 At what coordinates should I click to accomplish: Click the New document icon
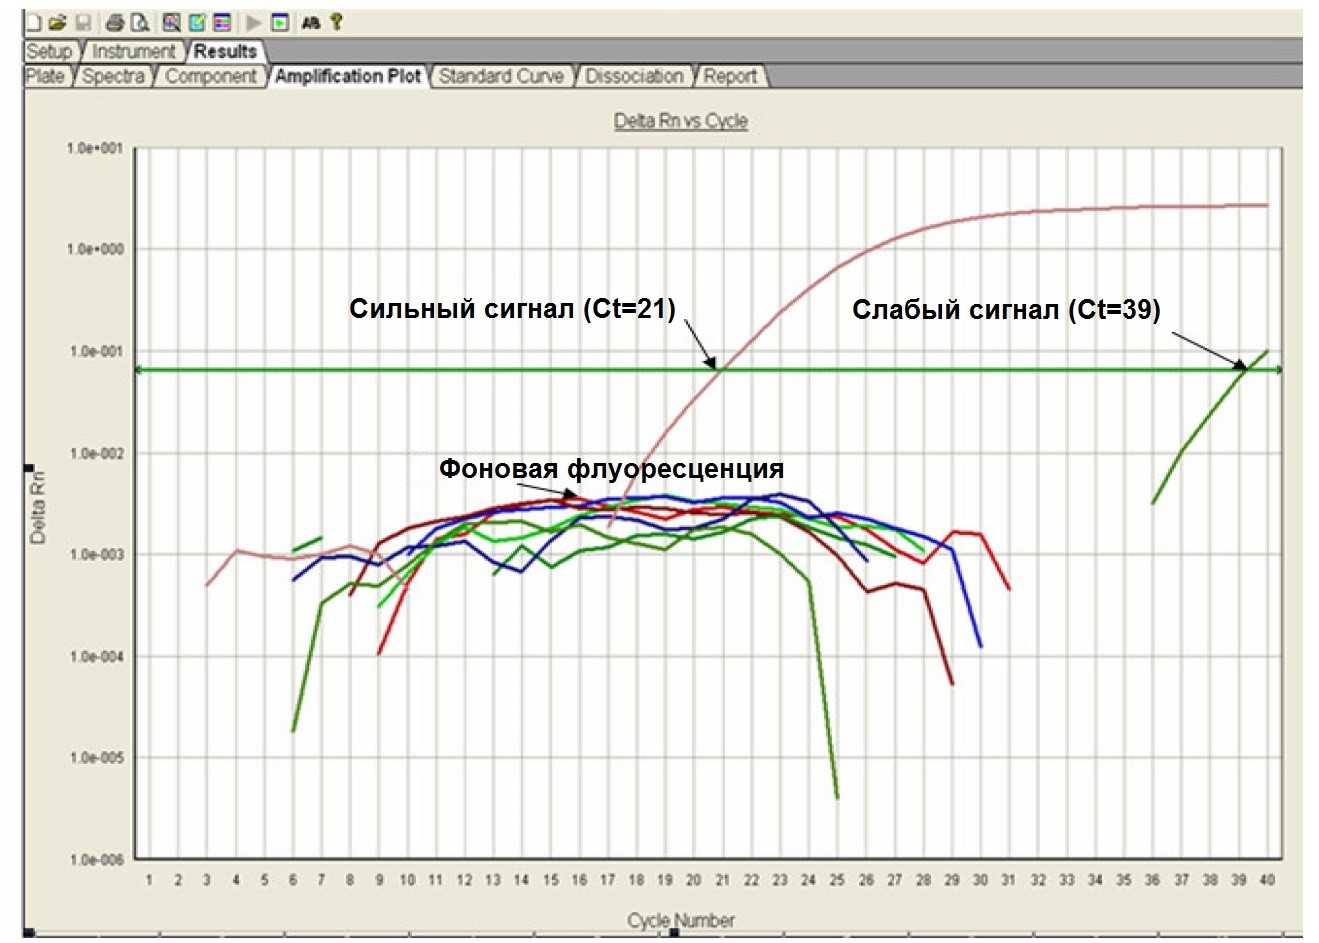35,22
